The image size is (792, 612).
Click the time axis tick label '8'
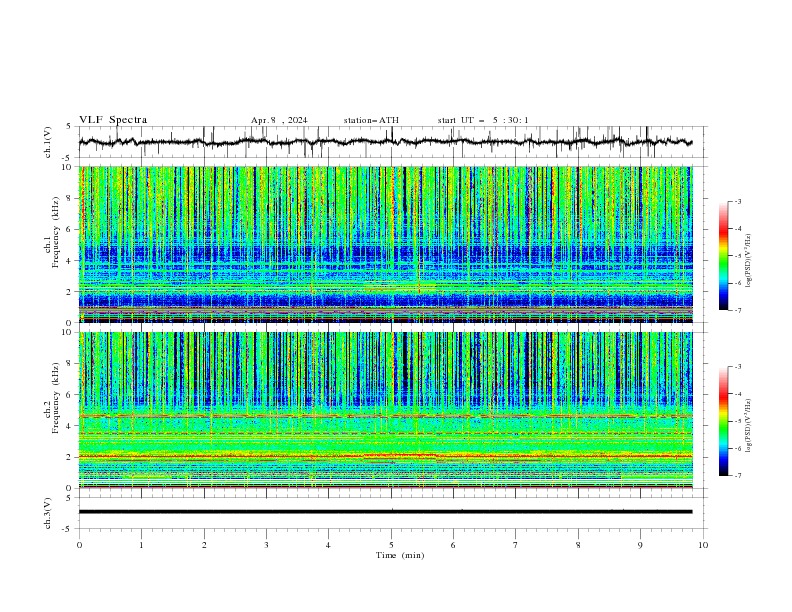click(578, 545)
